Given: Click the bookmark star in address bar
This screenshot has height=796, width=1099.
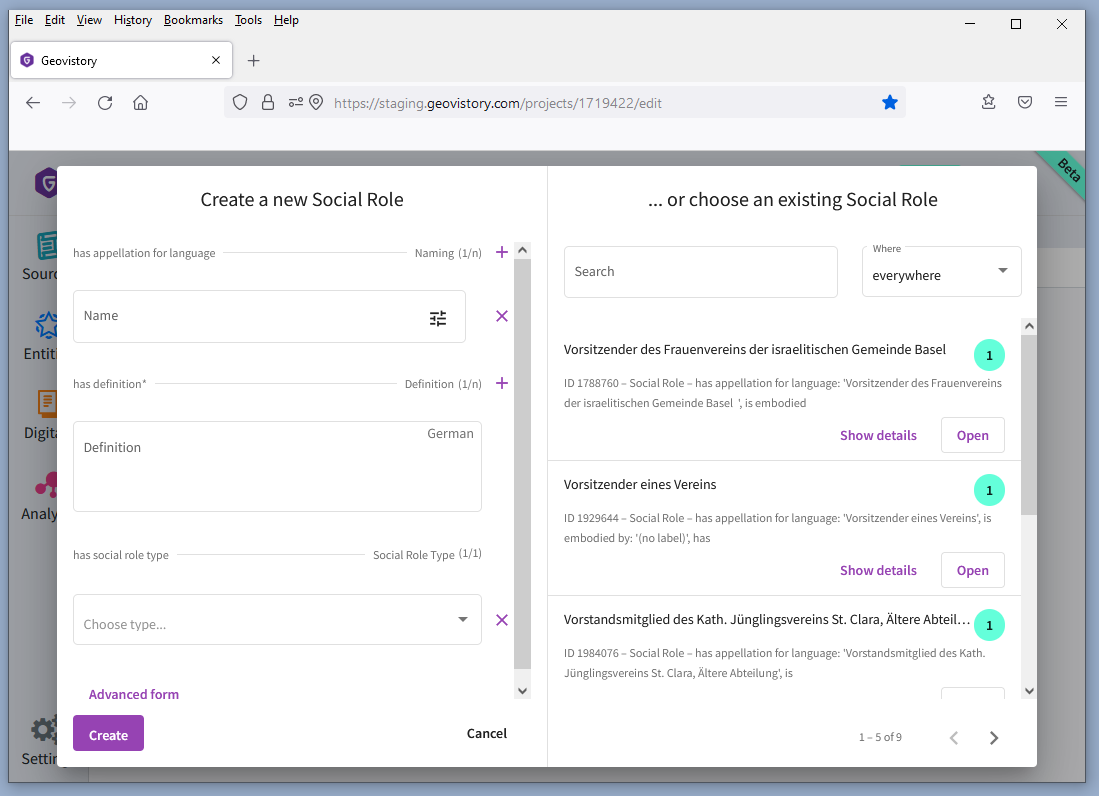Looking at the screenshot, I should (890, 103).
